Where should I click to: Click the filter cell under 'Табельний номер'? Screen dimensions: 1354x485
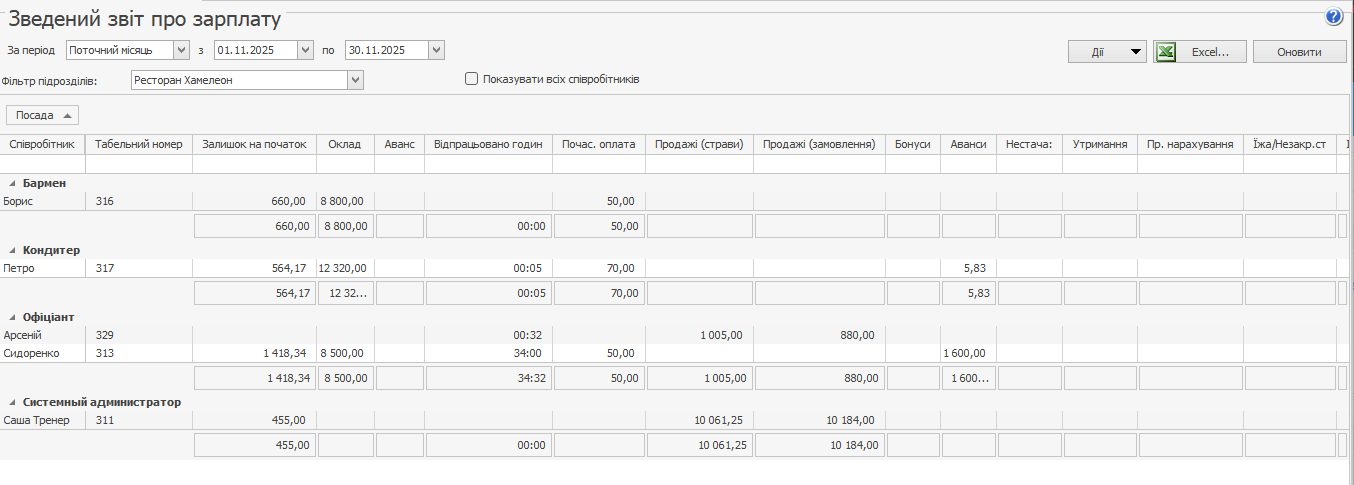138,165
